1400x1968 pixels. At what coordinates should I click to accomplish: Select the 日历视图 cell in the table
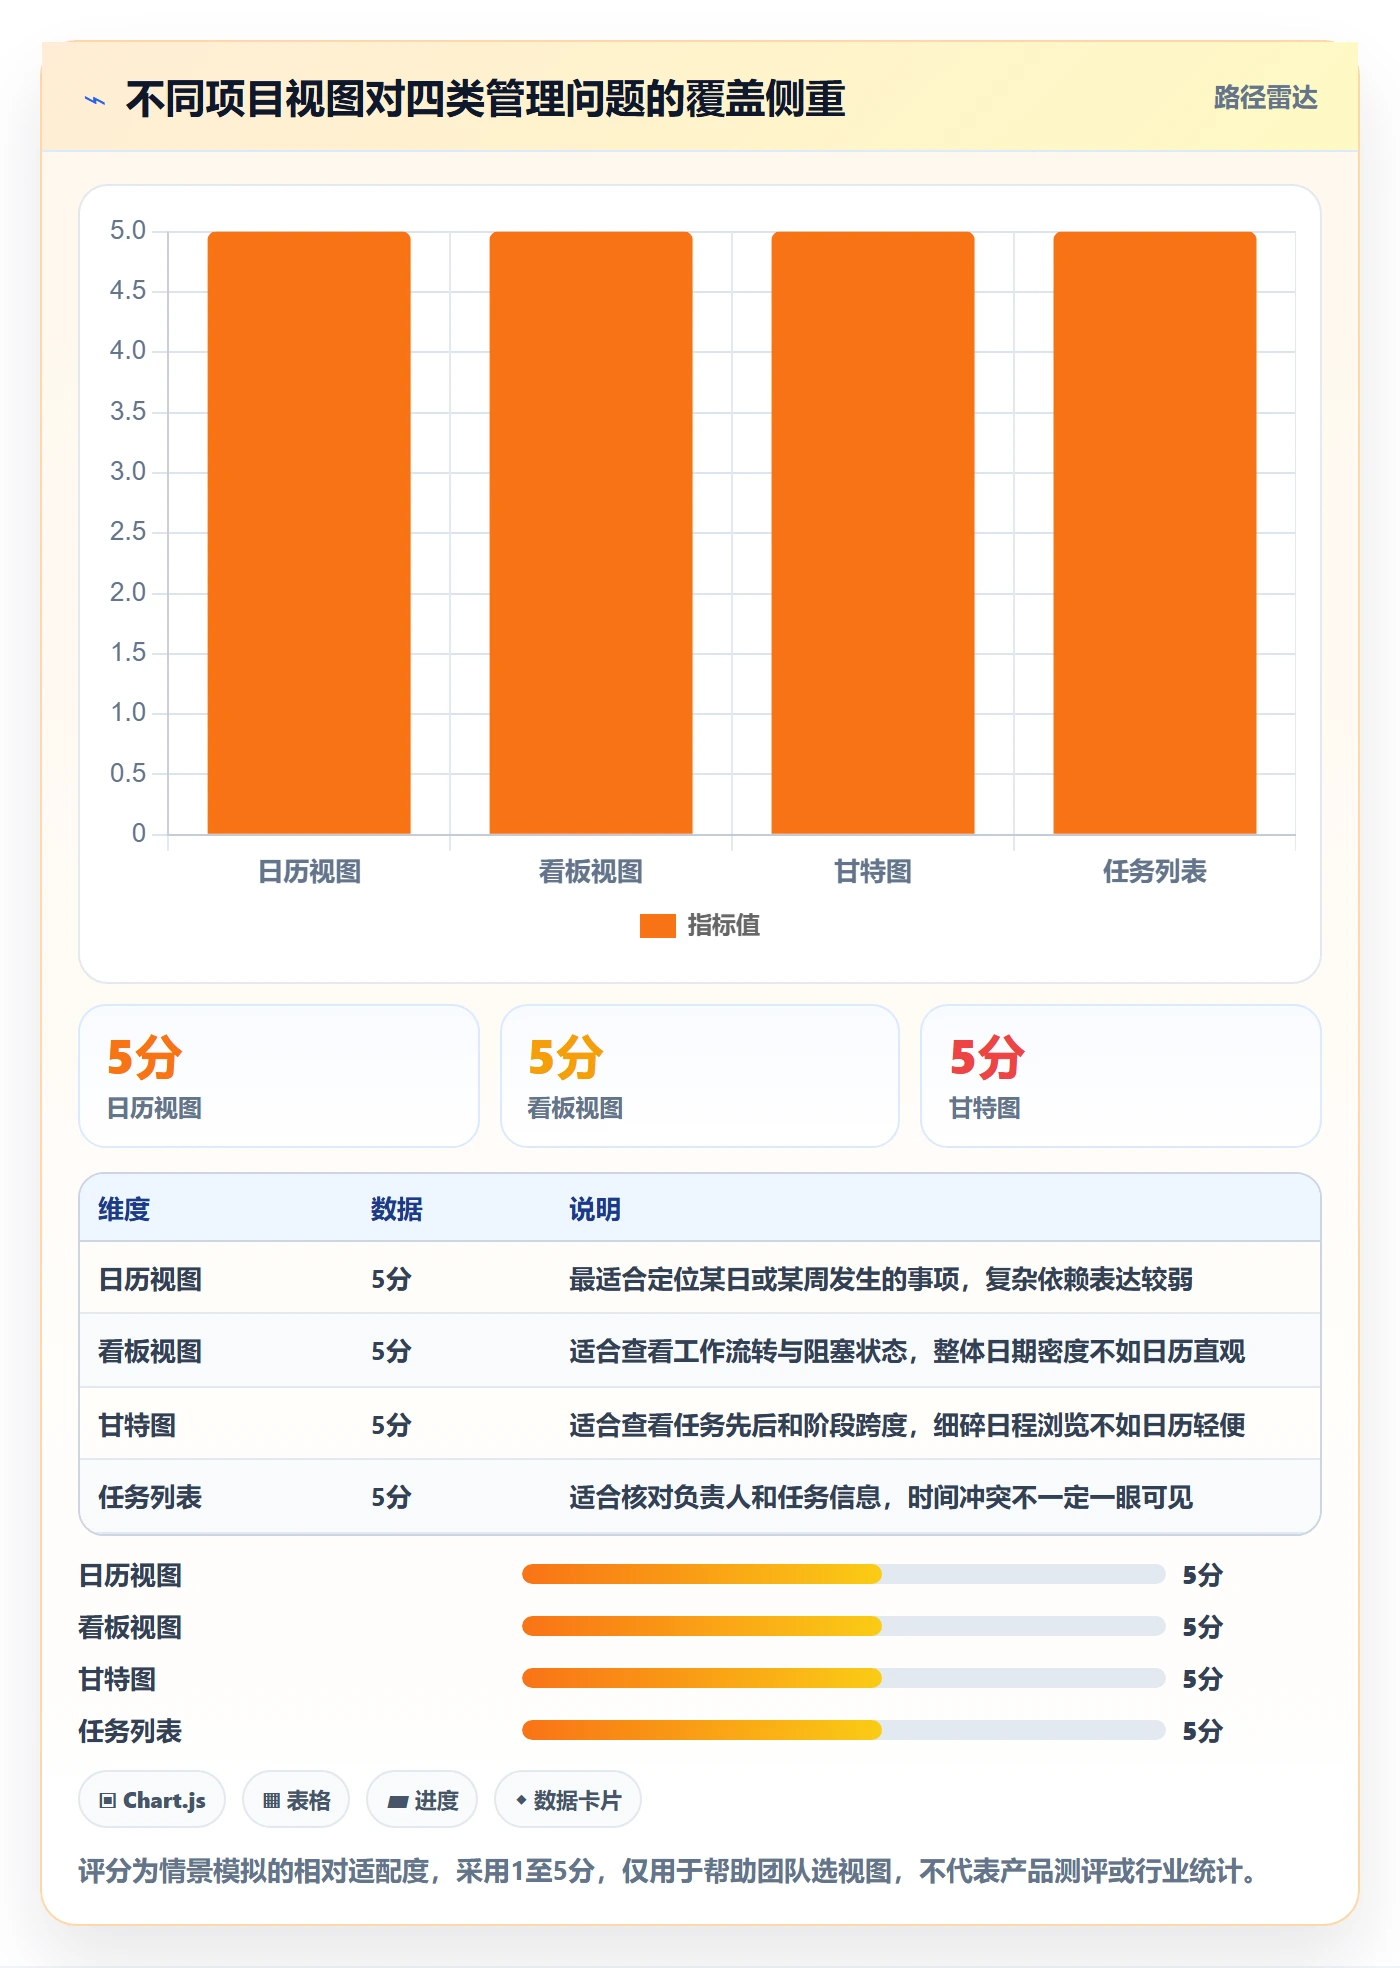click(150, 1280)
